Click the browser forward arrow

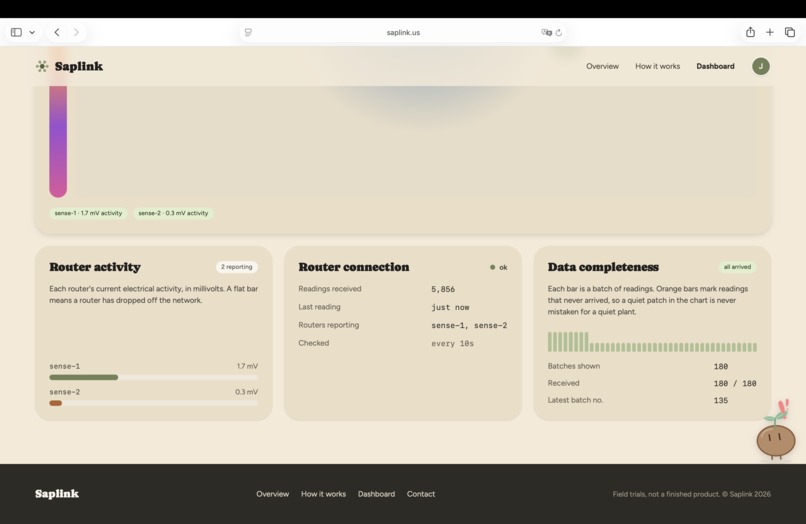pos(76,32)
